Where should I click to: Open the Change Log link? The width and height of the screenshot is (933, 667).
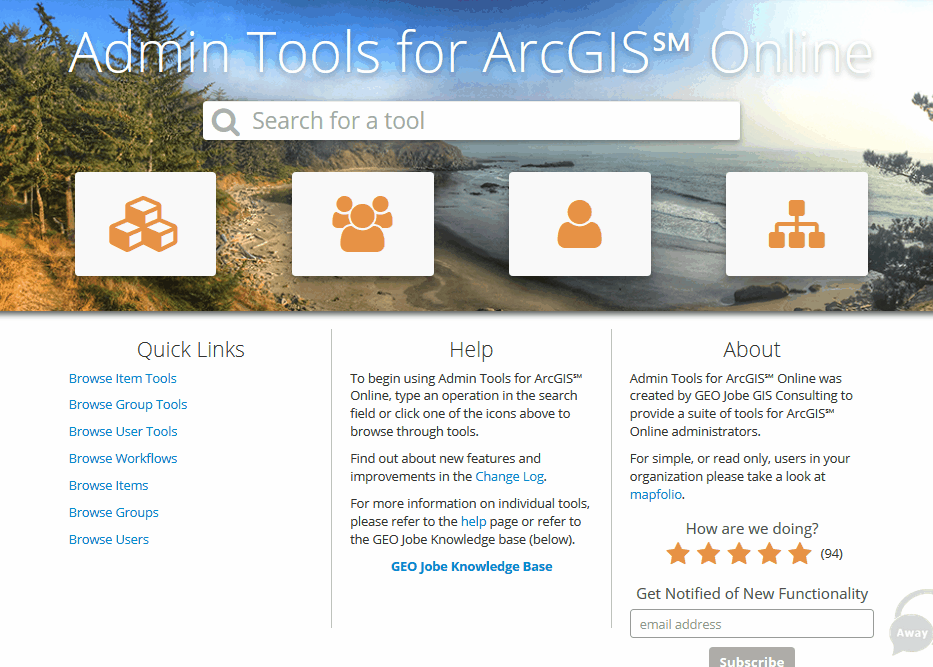coord(509,477)
